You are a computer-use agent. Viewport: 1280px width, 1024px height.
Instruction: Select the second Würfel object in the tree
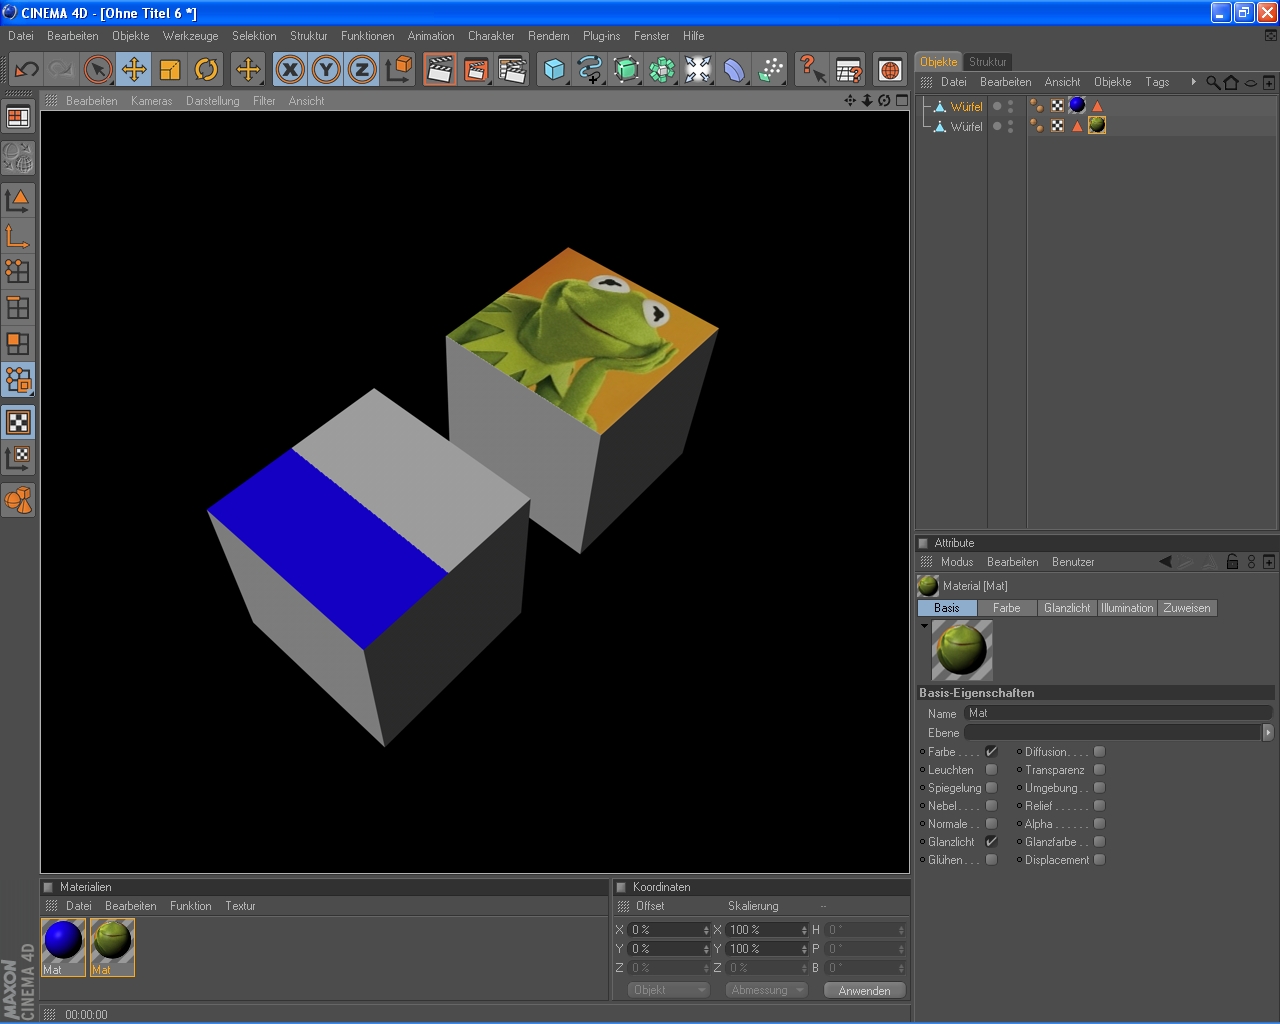(966, 127)
